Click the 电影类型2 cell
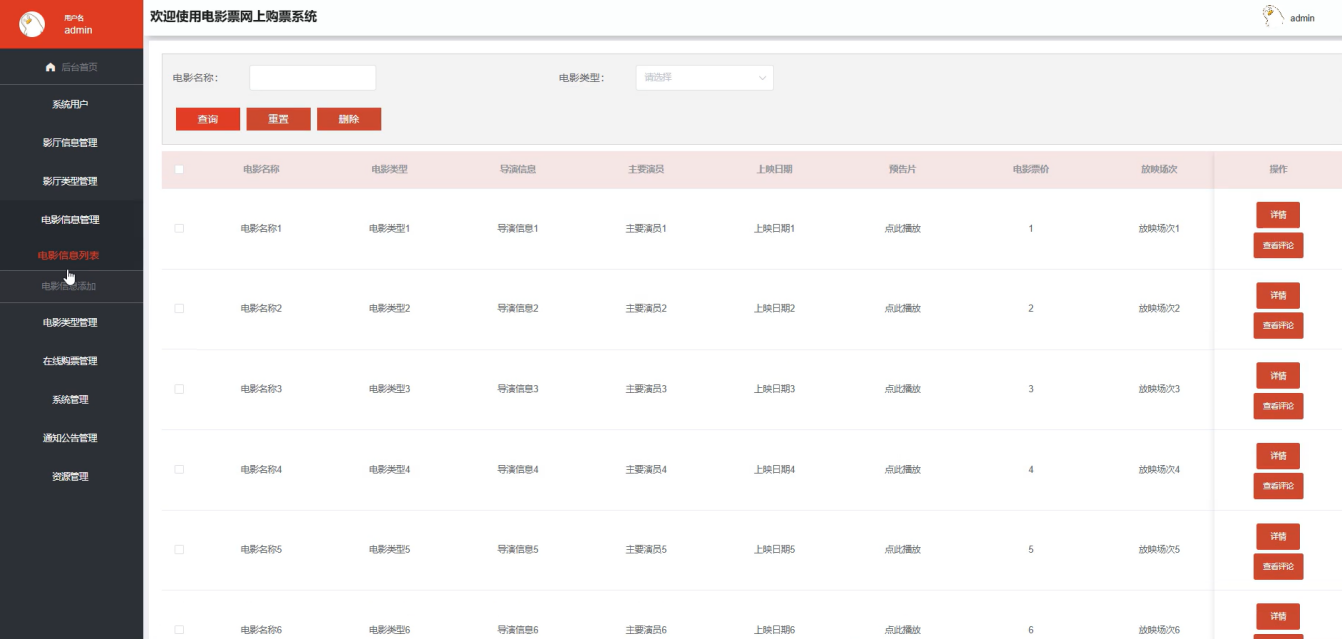Viewport: 1342px width, 639px height. pos(389,309)
